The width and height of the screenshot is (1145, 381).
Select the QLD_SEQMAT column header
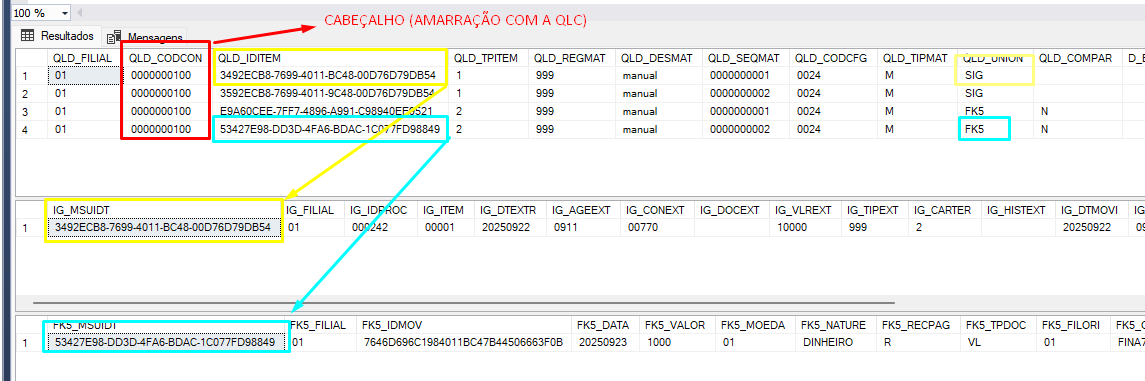pos(746,58)
